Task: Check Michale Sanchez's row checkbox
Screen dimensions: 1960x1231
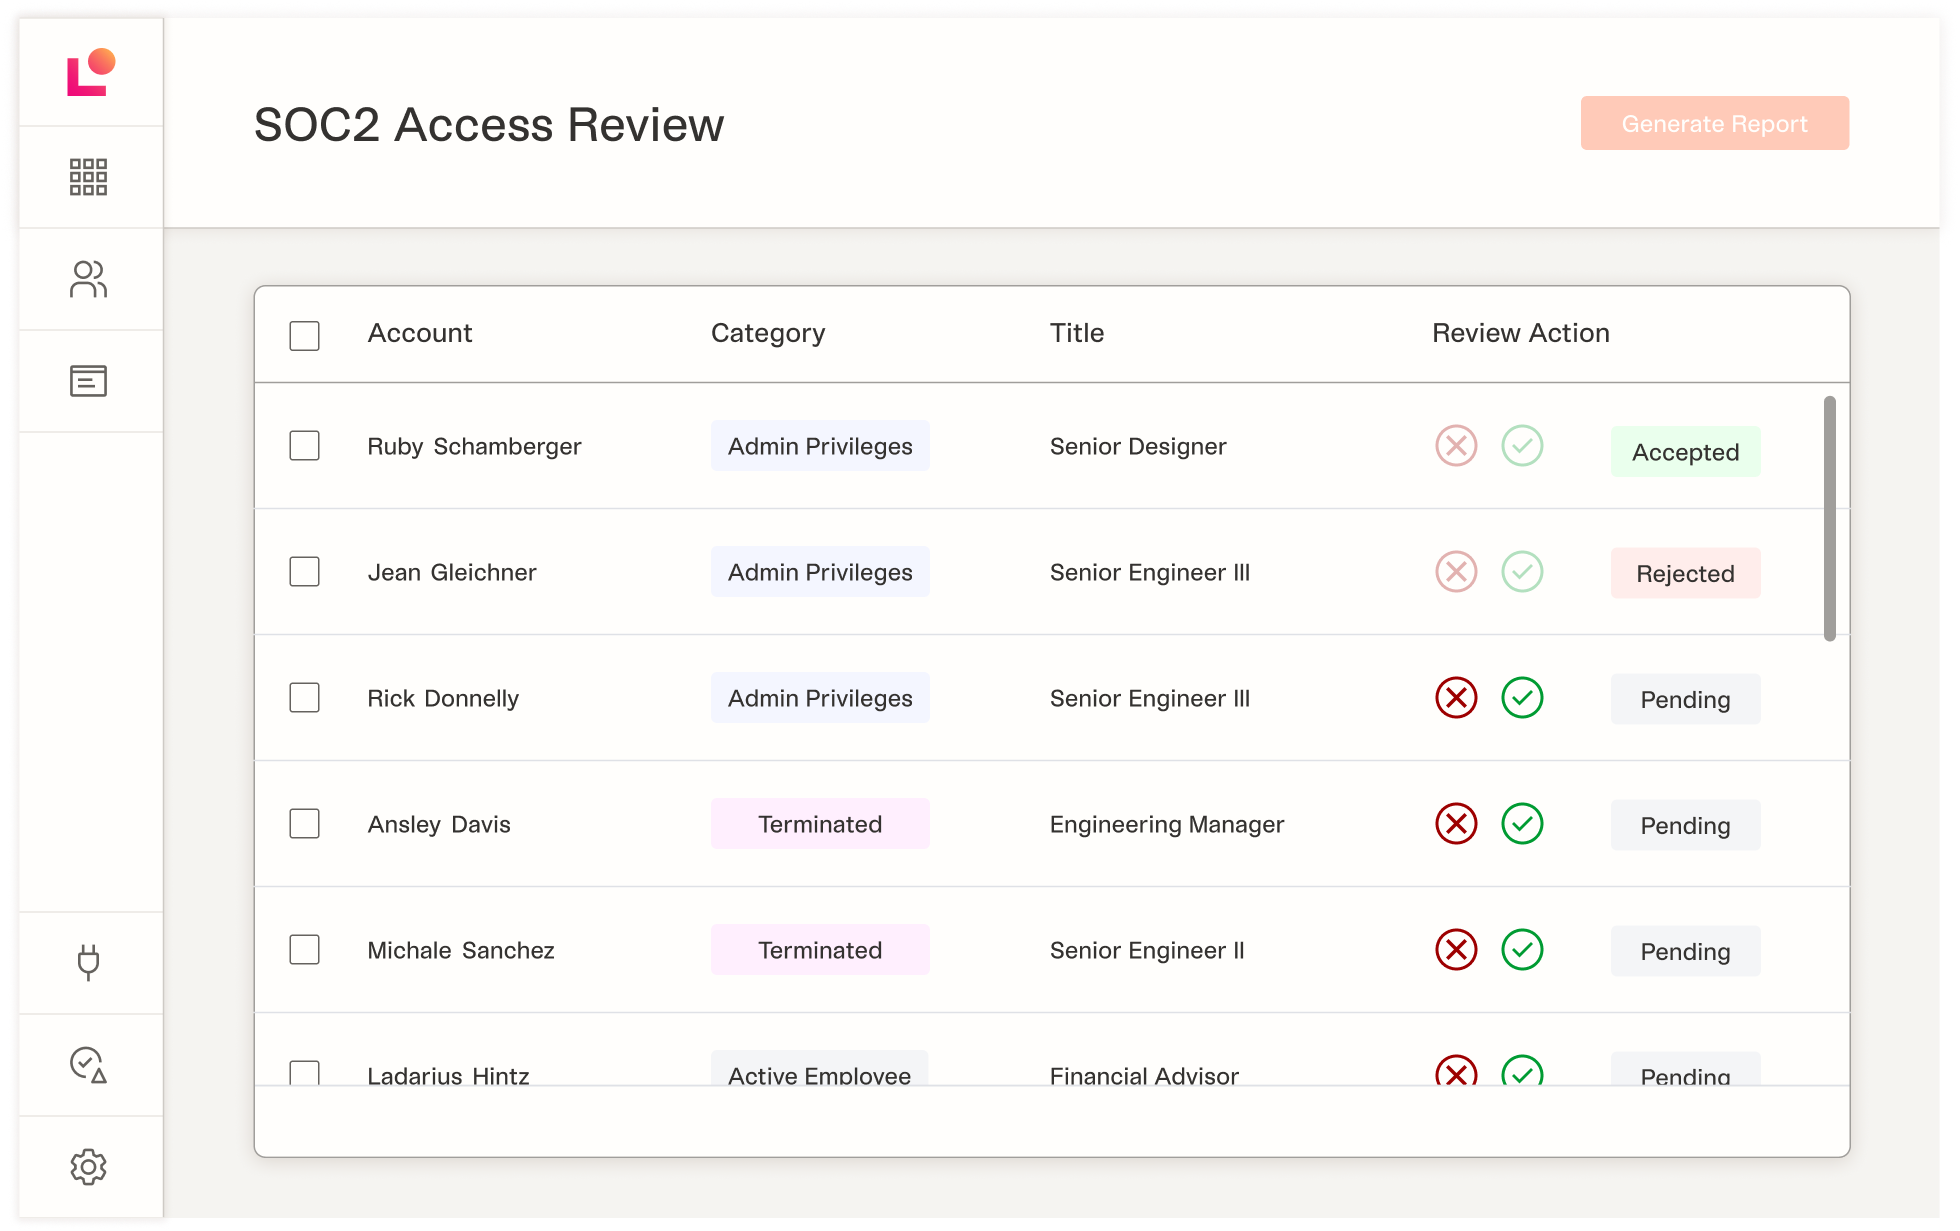Action: pyautogui.click(x=304, y=949)
